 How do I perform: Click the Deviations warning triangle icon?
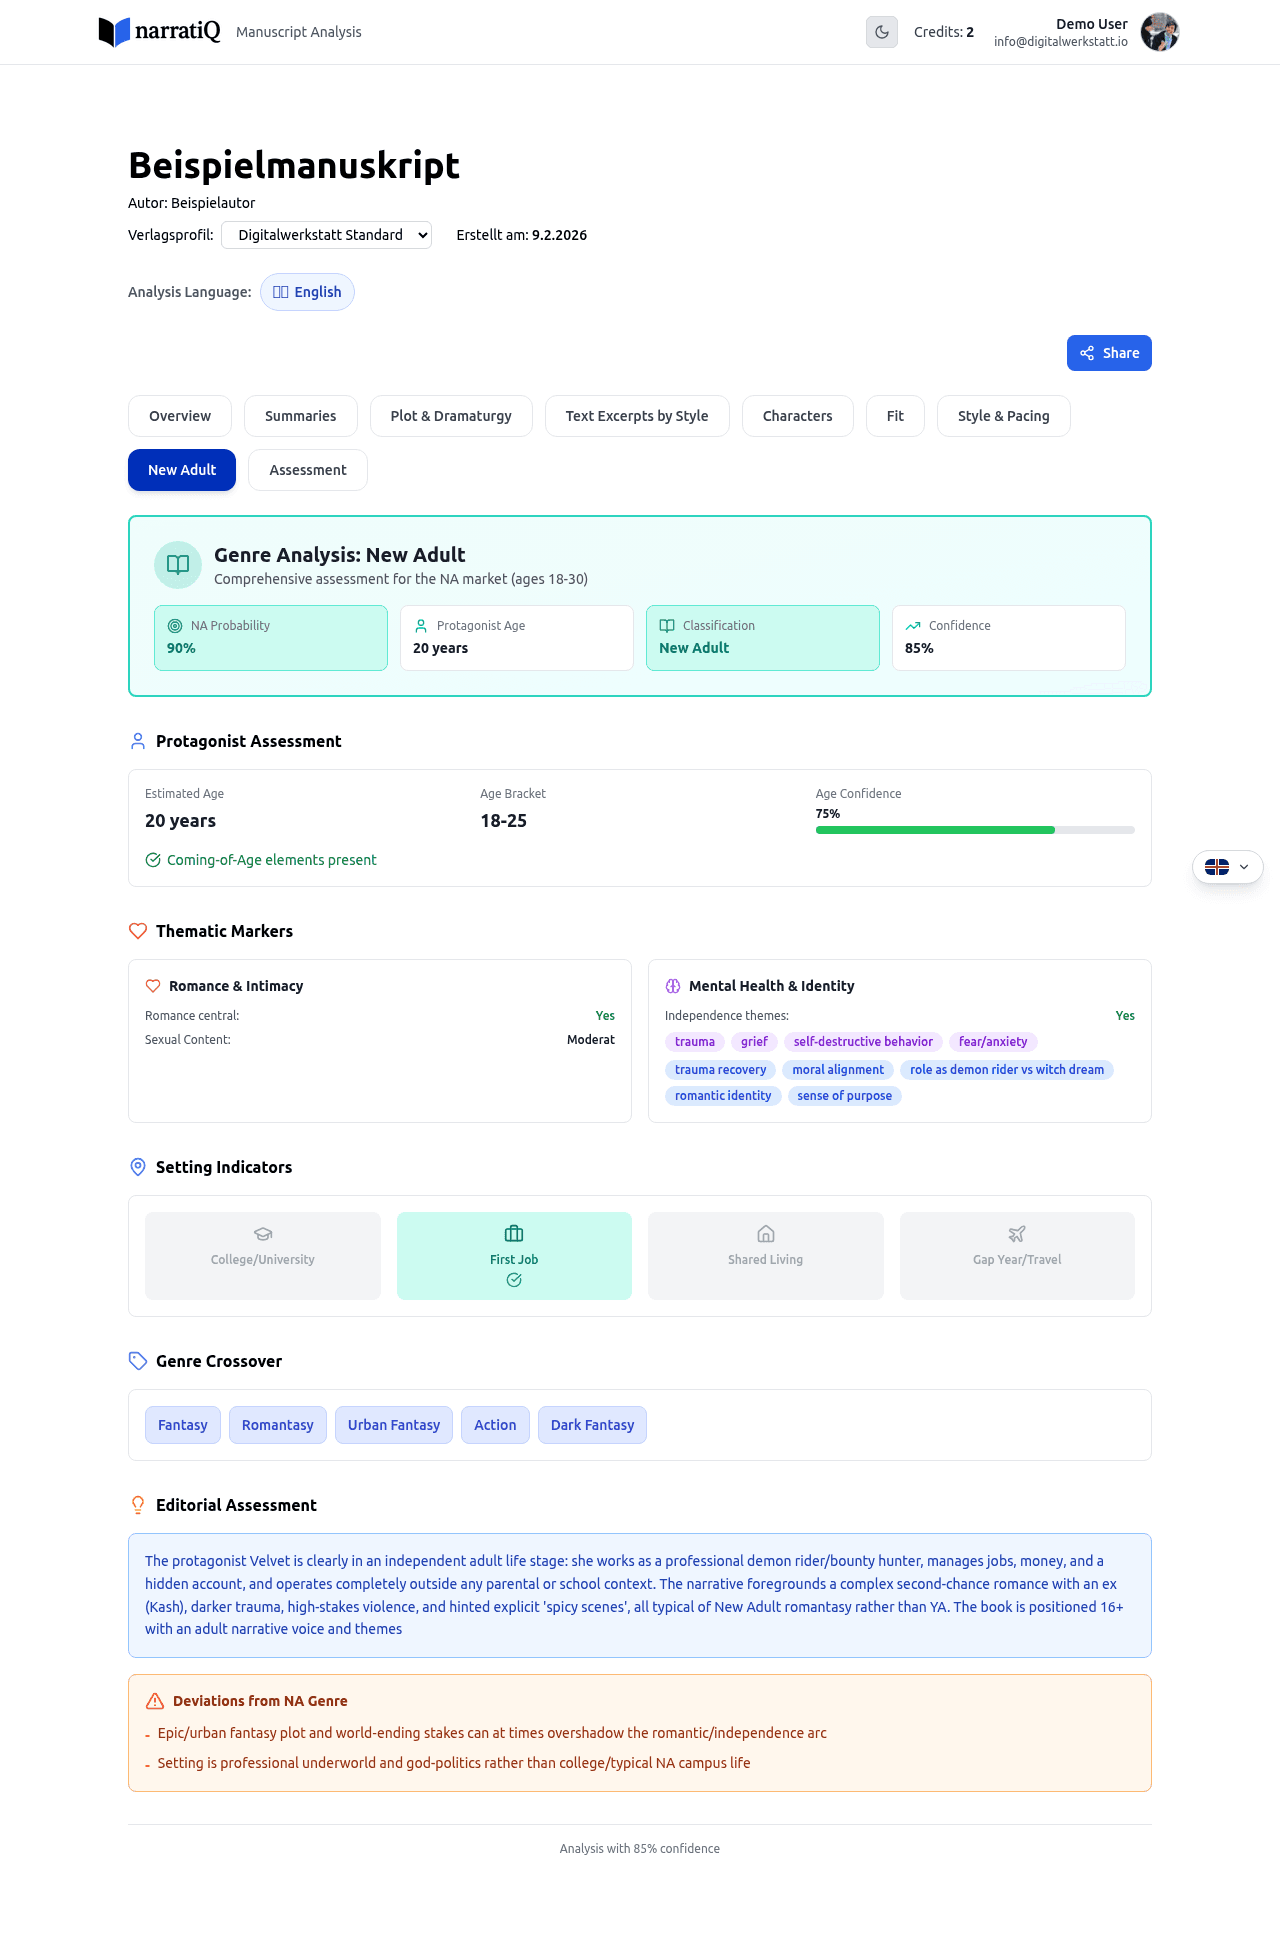155,1701
